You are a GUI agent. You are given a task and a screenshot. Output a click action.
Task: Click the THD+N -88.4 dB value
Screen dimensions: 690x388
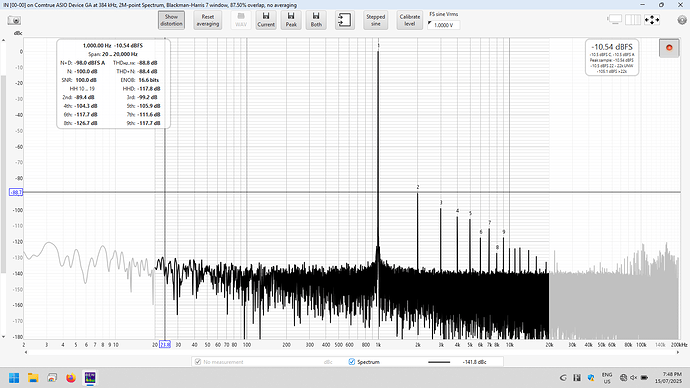coord(147,71)
